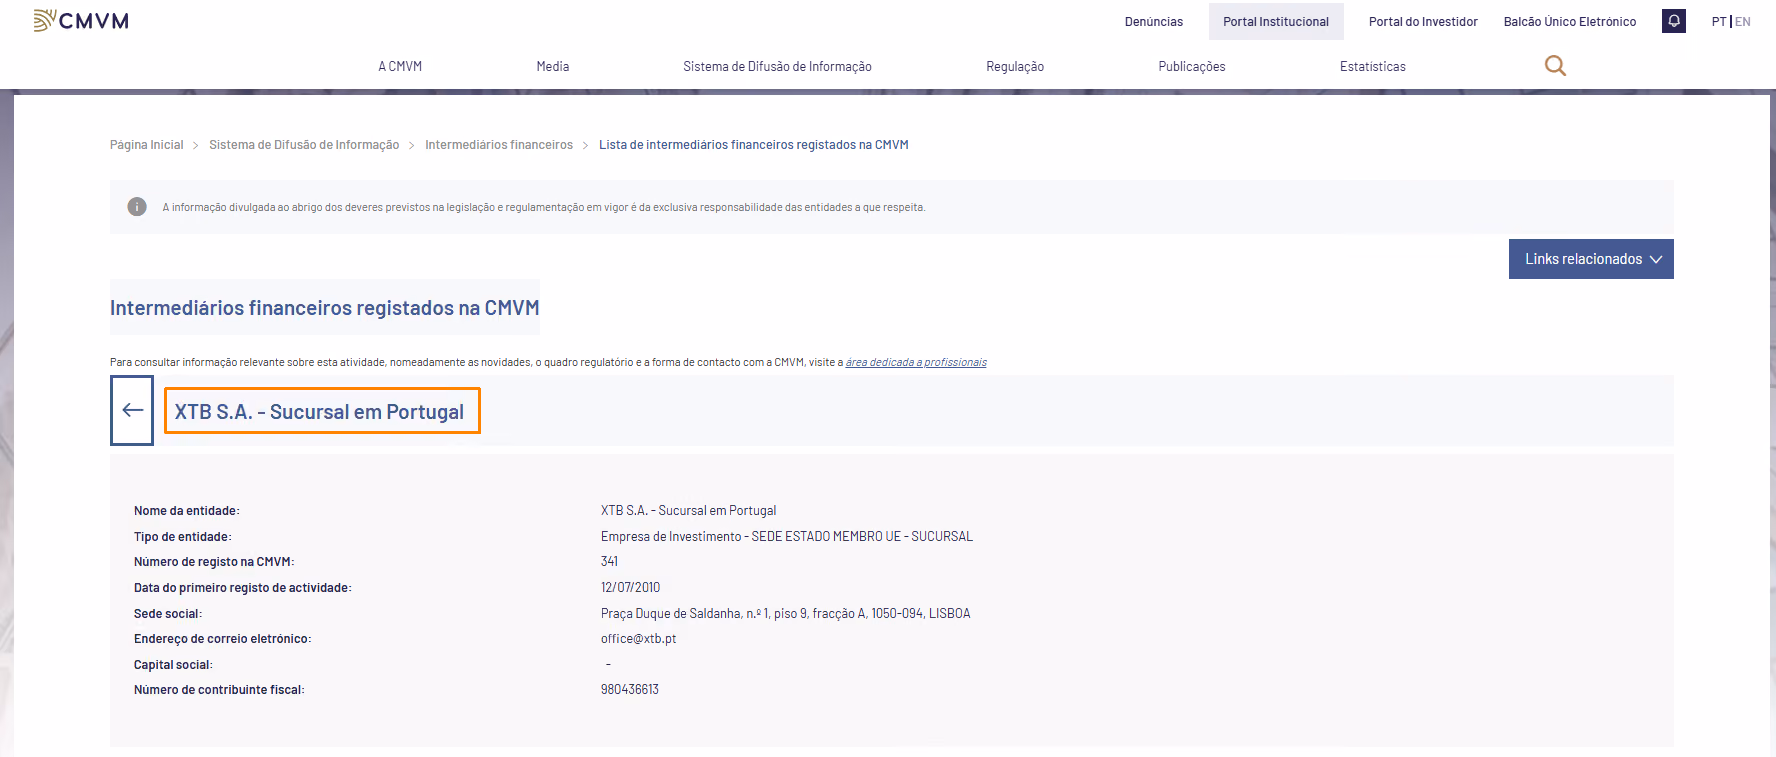Open the Estatísticas menu

1373,67
